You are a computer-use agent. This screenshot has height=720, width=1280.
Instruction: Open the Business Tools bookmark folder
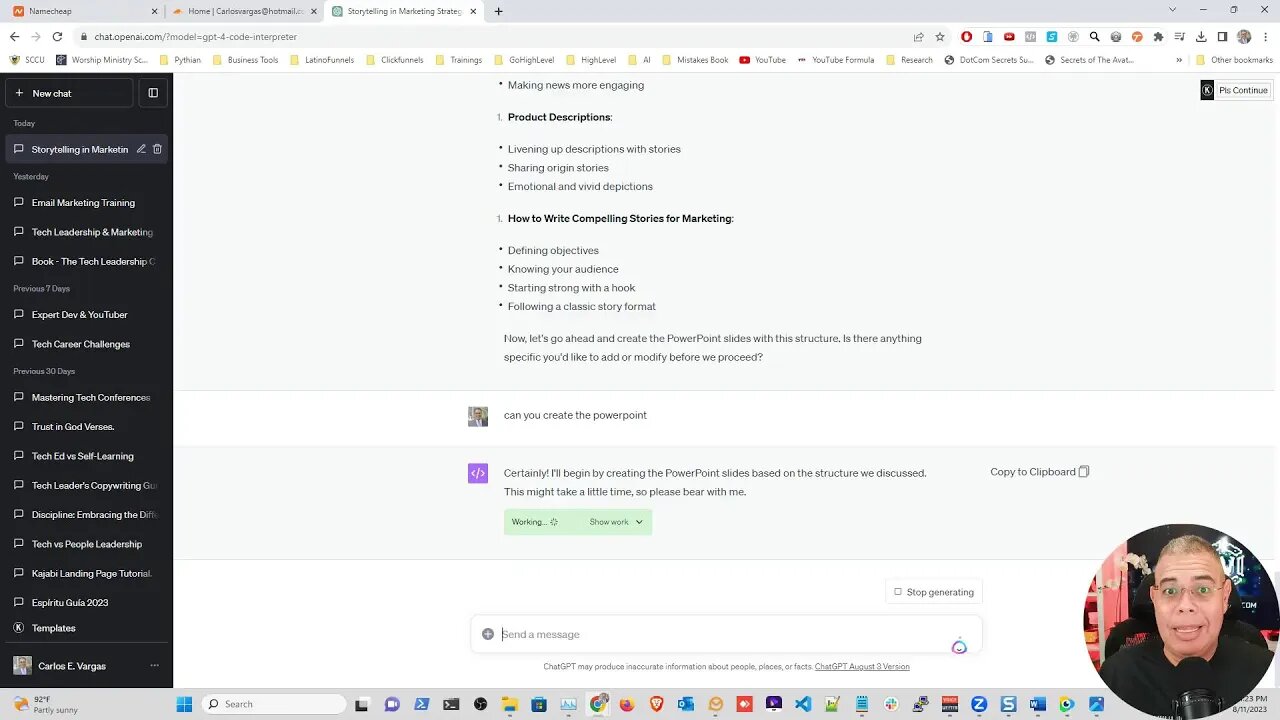click(x=245, y=60)
